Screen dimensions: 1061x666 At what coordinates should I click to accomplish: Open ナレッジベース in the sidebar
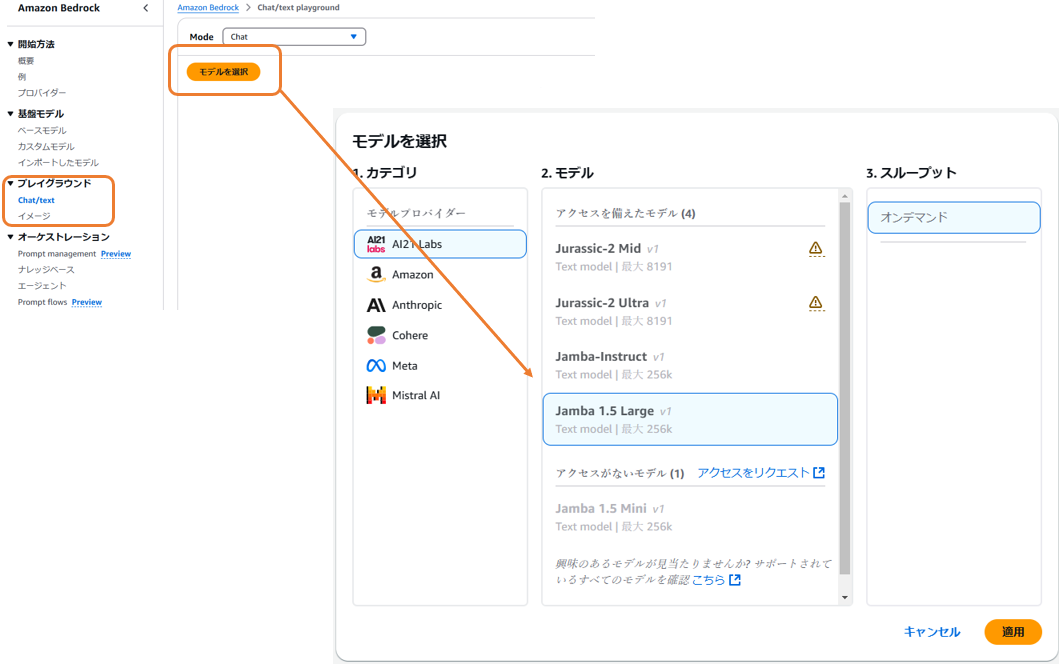[46, 270]
